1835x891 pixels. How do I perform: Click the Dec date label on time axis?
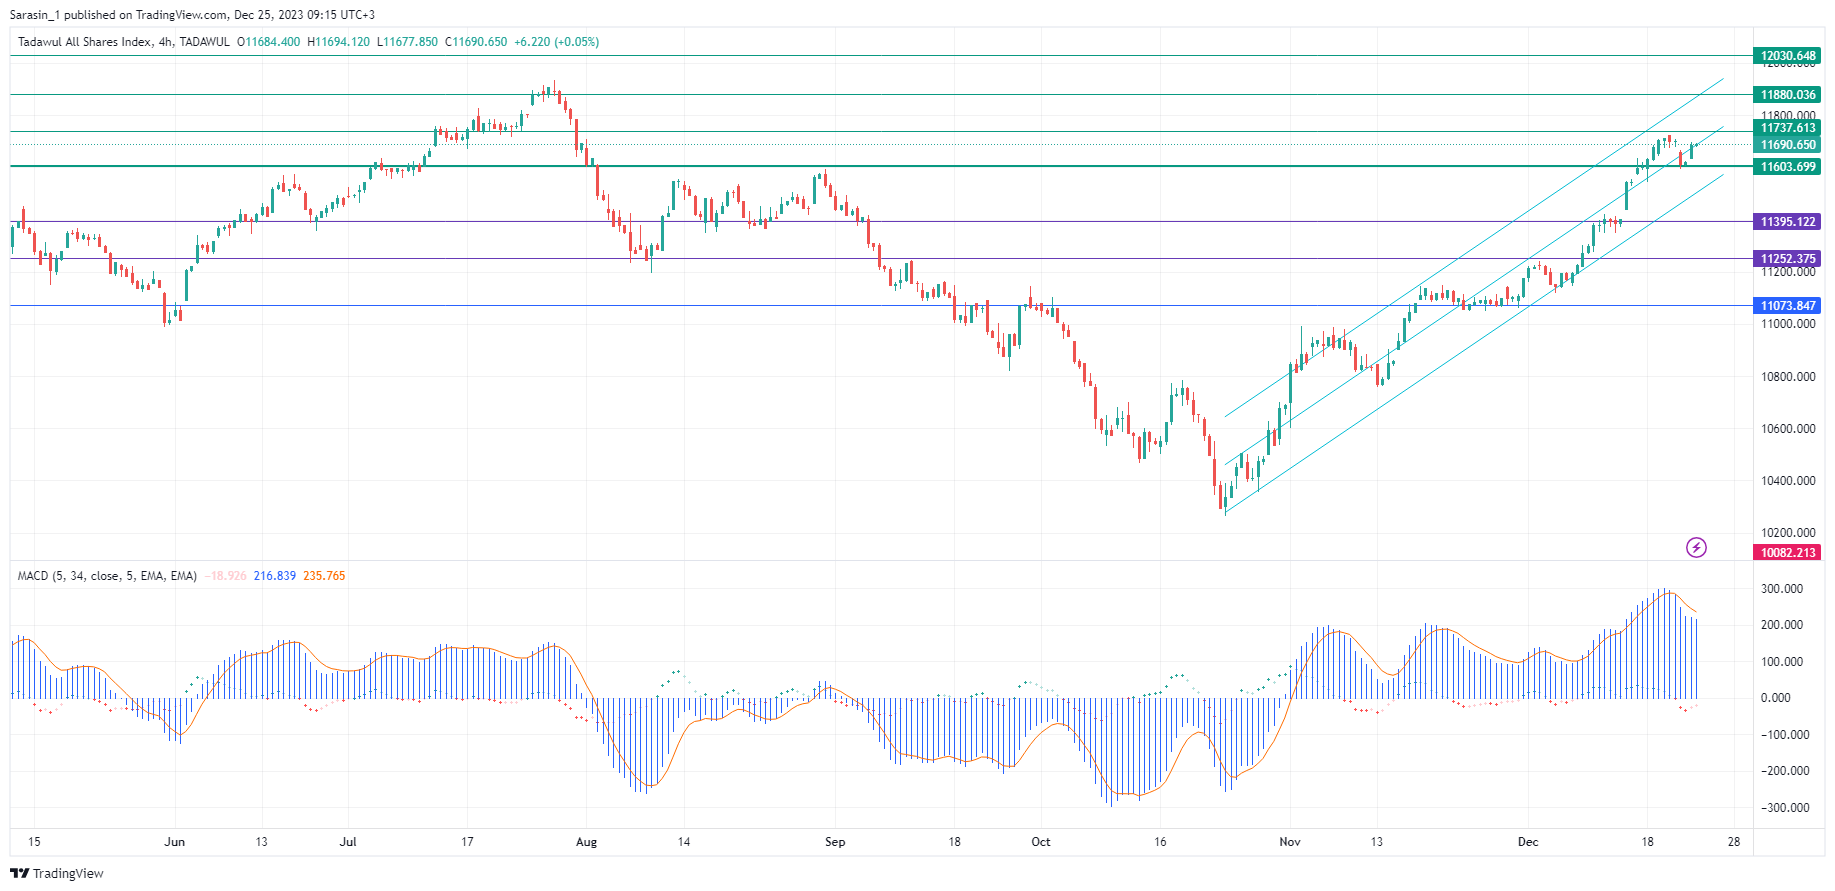click(x=1528, y=842)
